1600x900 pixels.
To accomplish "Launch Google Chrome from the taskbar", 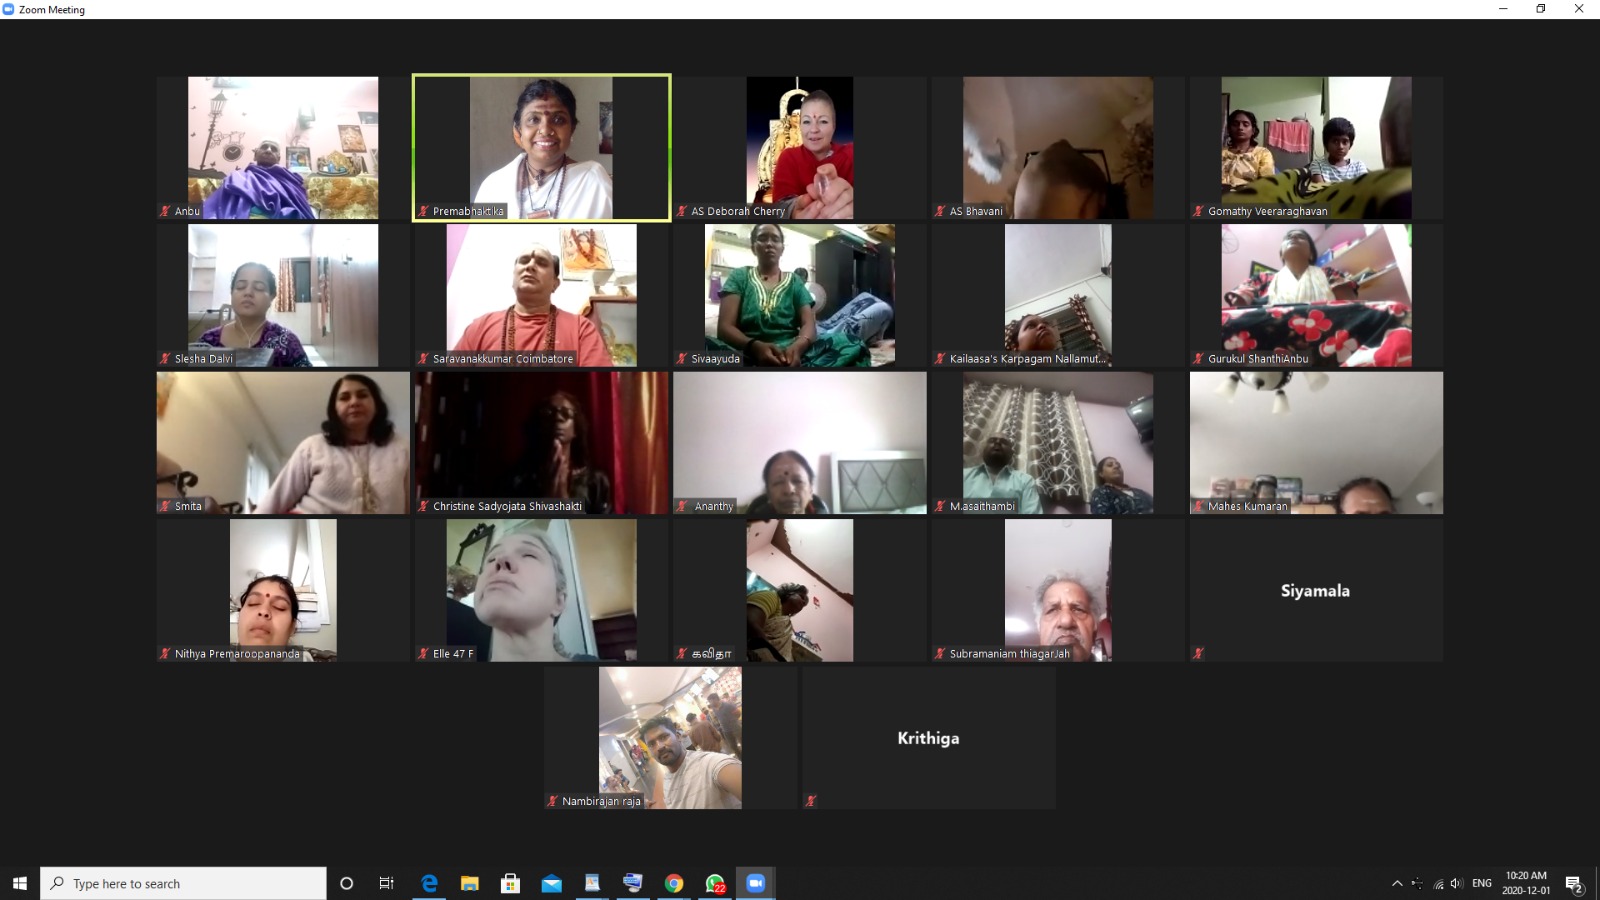I will (x=674, y=883).
